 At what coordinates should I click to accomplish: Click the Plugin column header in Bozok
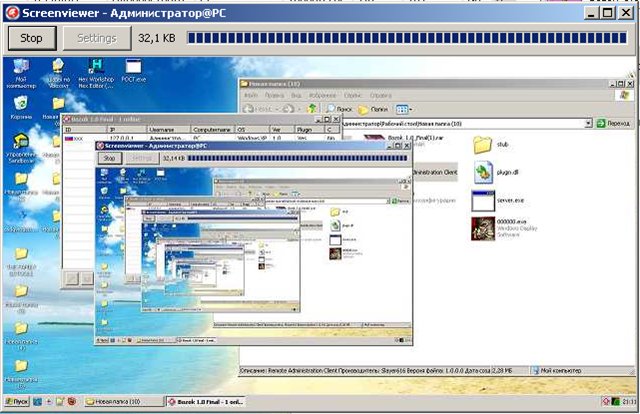coord(309,129)
